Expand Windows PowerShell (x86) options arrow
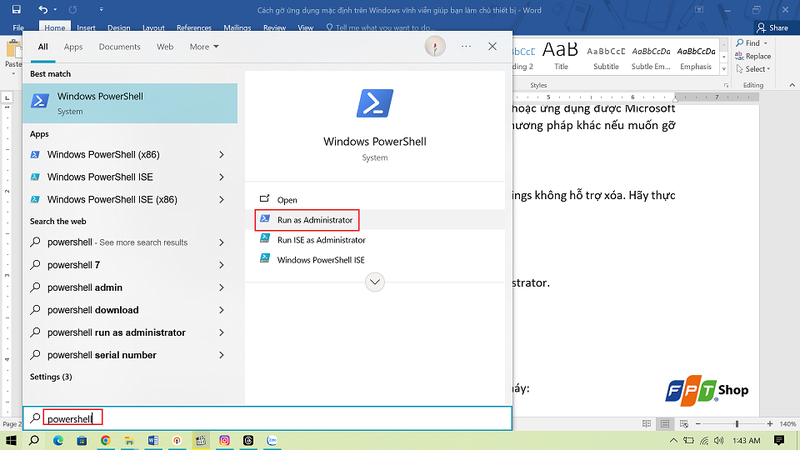The height and width of the screenshot is (450, 800). [x=222, y=155]
